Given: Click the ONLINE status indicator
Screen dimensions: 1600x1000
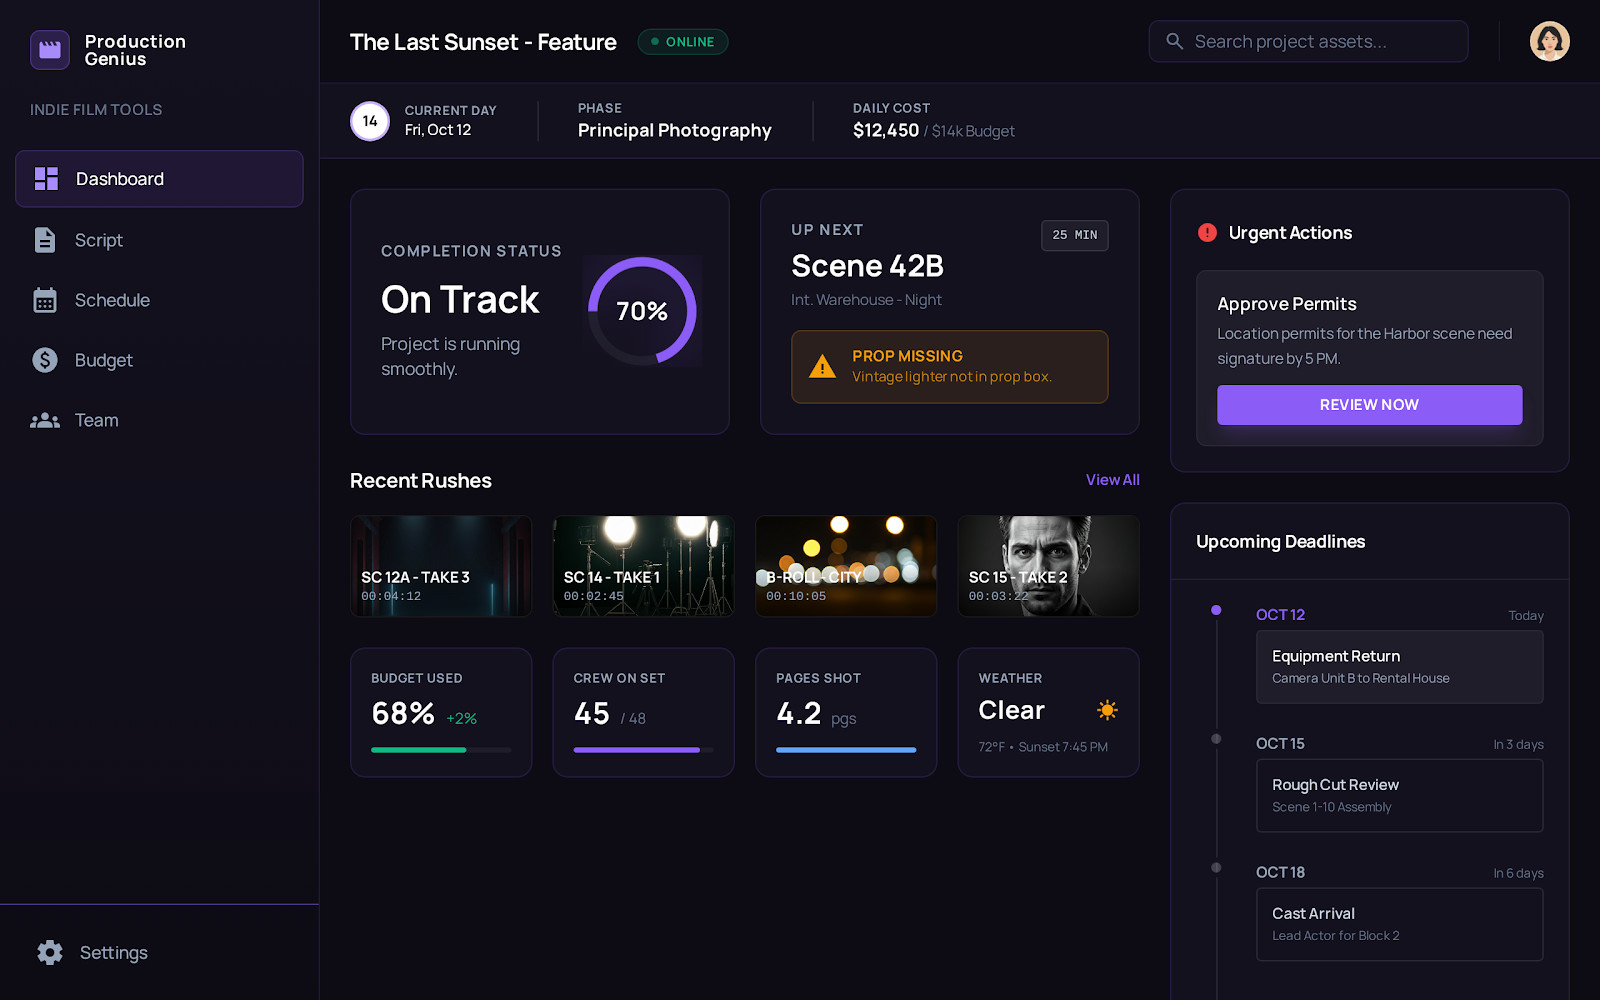Looking at the screenshot, I should [682, 41].
